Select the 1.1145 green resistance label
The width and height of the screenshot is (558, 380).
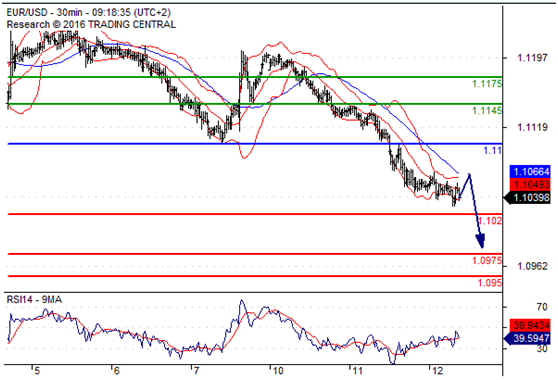[x=487, y=111]
